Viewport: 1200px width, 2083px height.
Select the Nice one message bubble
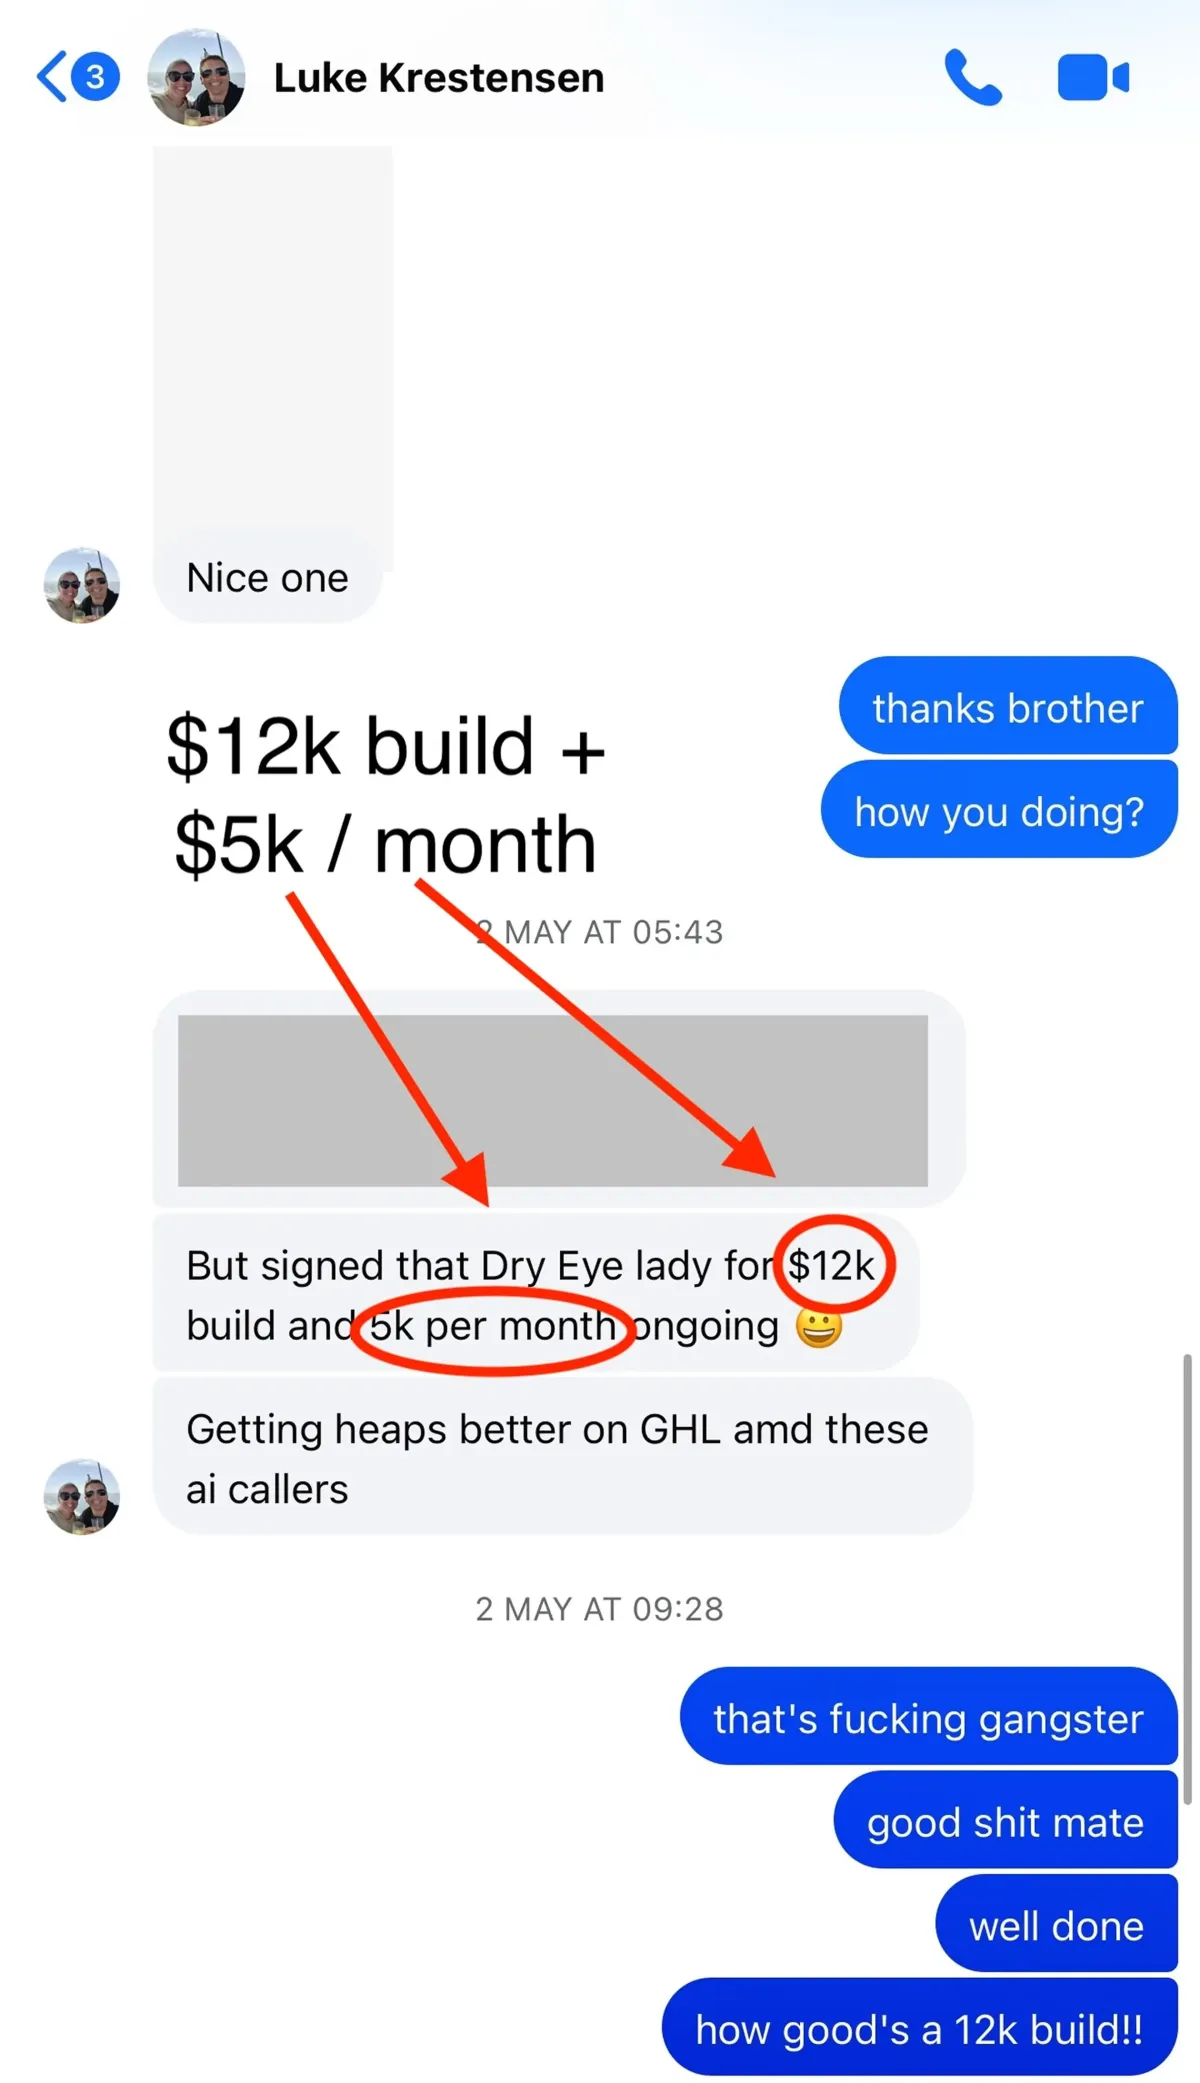[x=268, y=578]
